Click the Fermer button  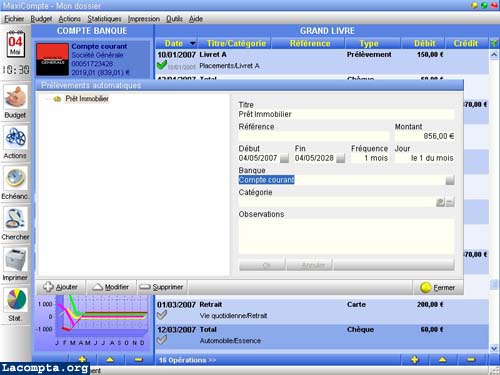pos(438,287)
